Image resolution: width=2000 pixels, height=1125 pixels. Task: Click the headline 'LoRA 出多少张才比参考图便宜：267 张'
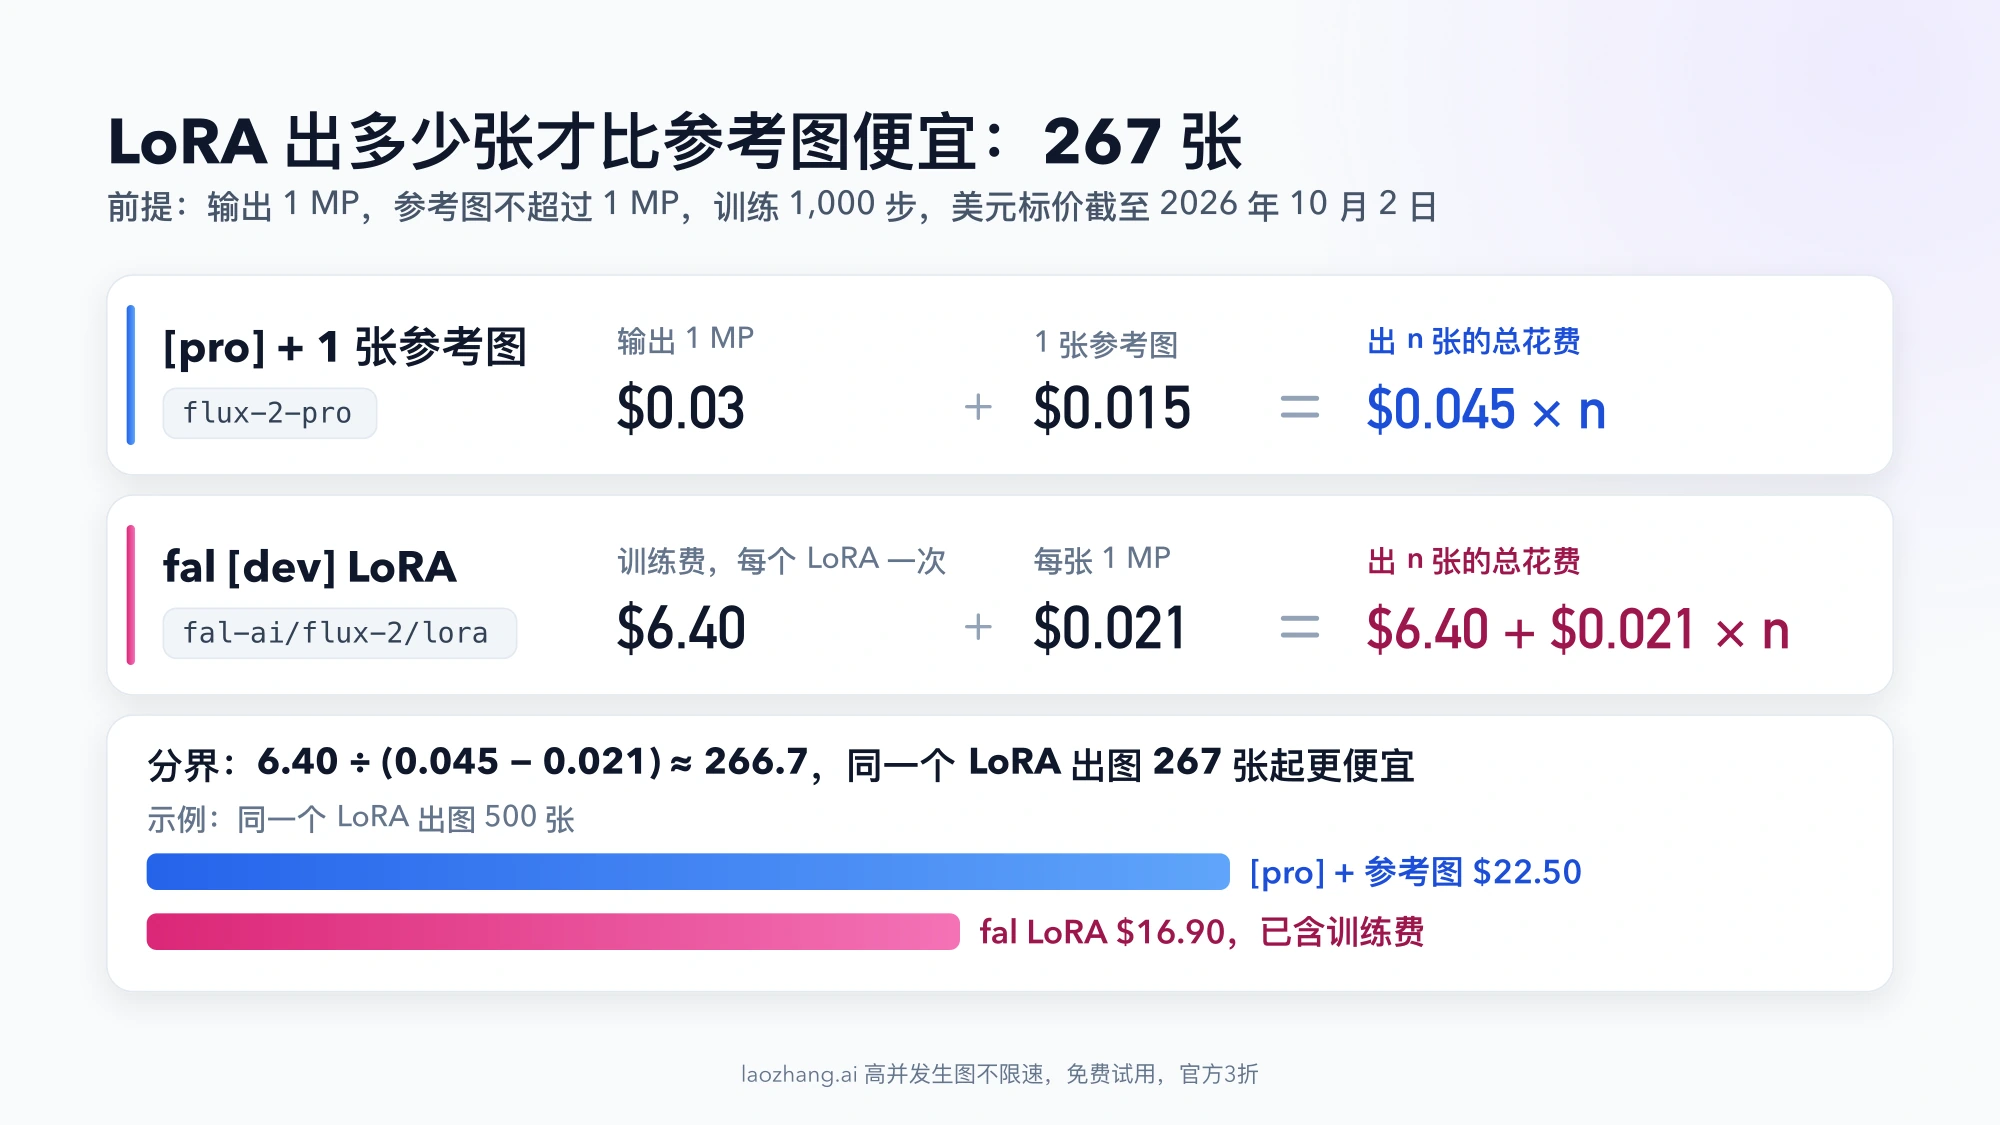tap(675, 141)
